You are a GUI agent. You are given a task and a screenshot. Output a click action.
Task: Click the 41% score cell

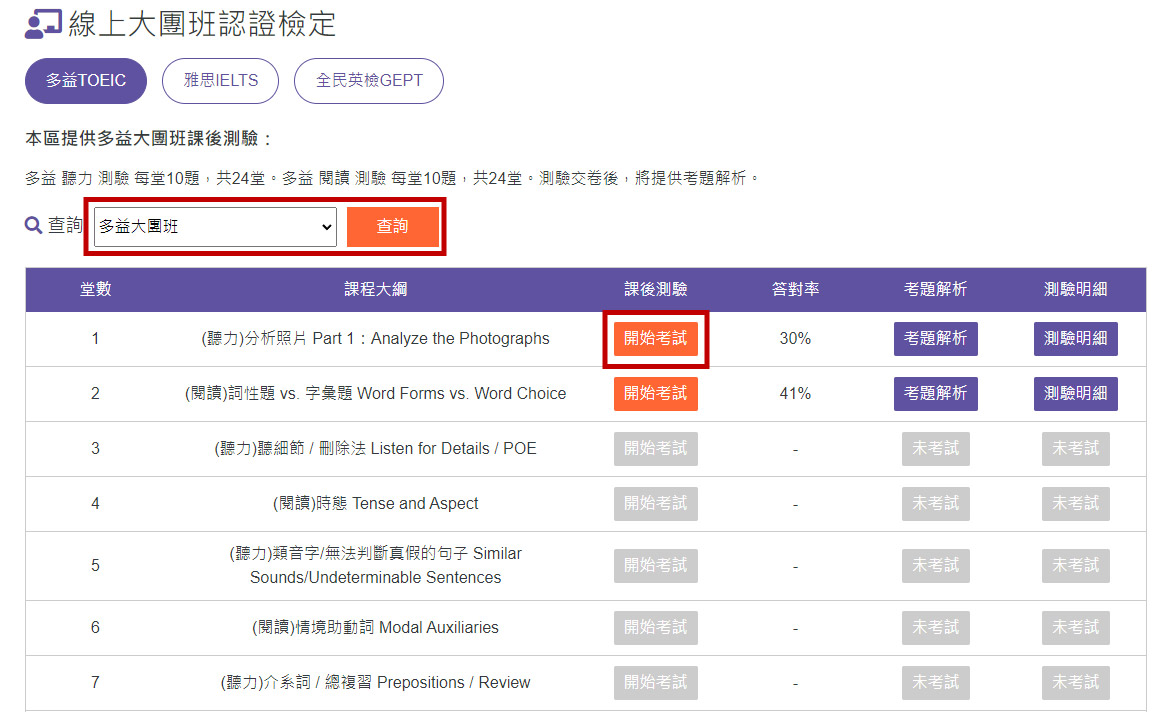click(x=795, y=394)
